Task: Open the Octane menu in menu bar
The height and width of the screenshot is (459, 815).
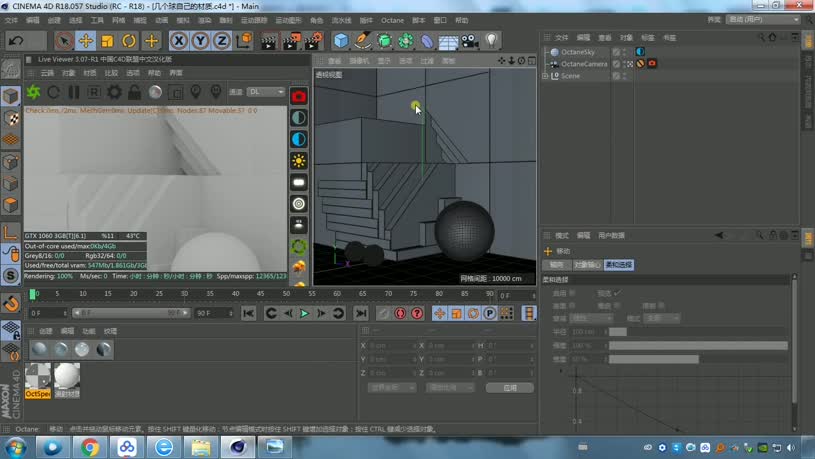Action: click(x=392, y=20)
